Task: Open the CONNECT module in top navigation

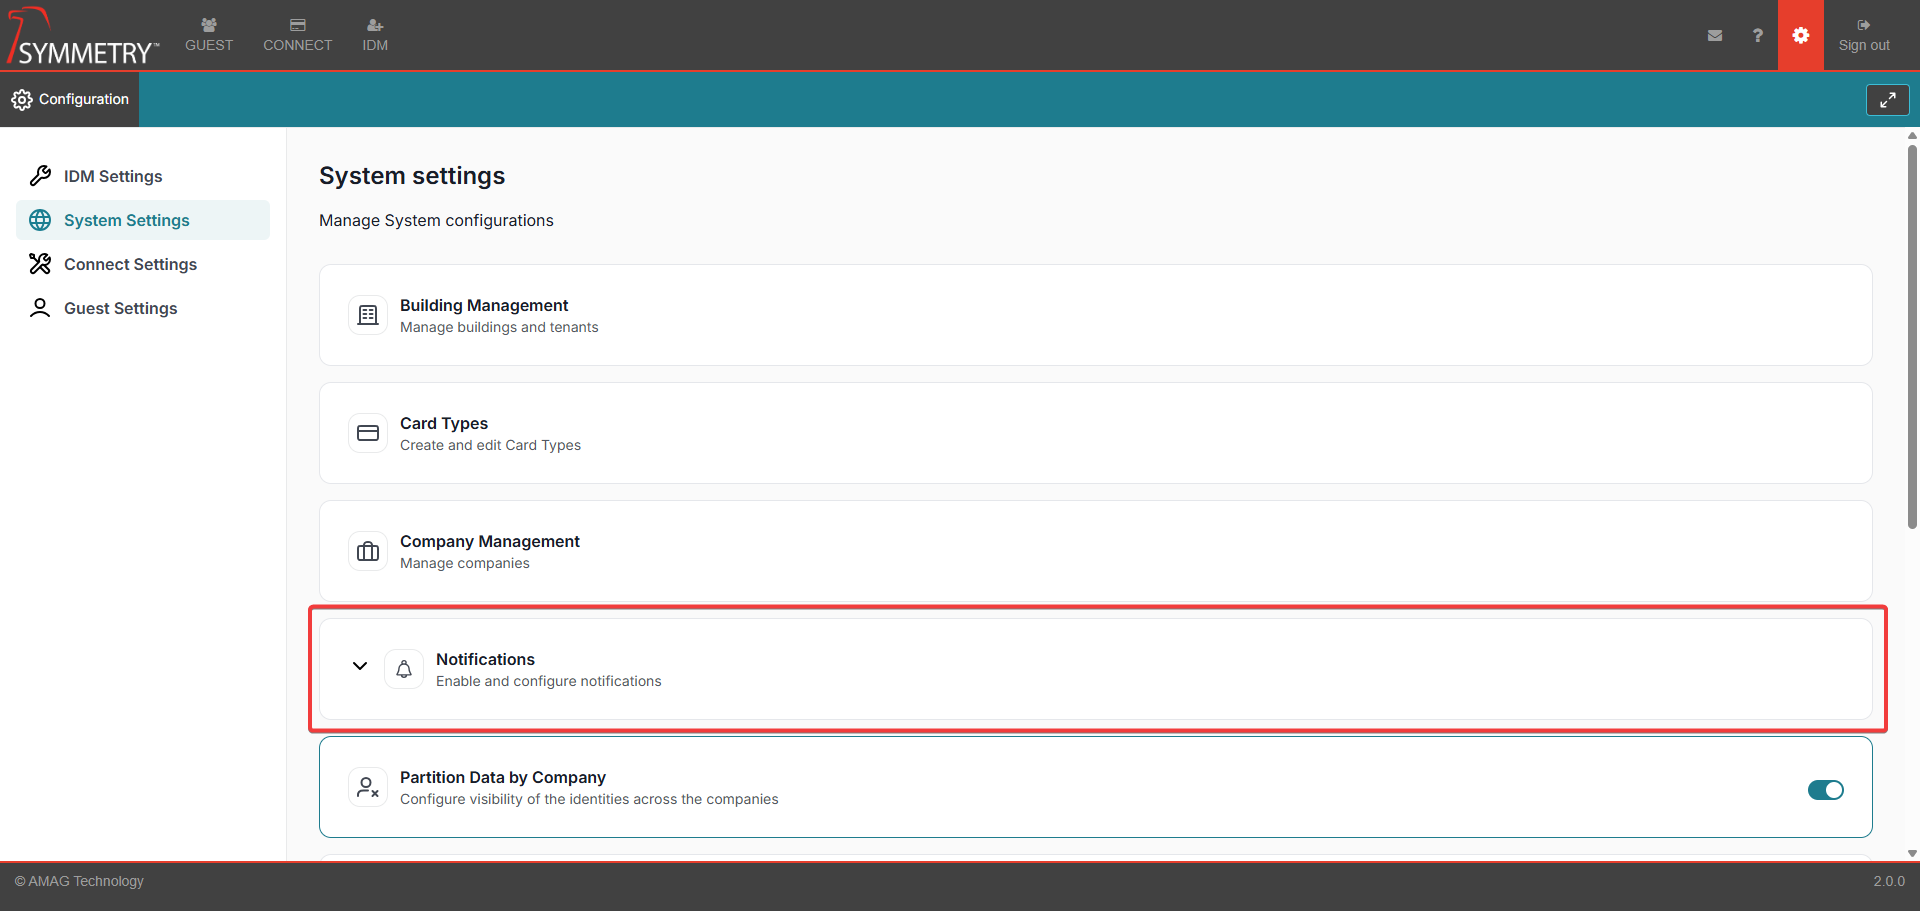Action: tap(297, 35)
